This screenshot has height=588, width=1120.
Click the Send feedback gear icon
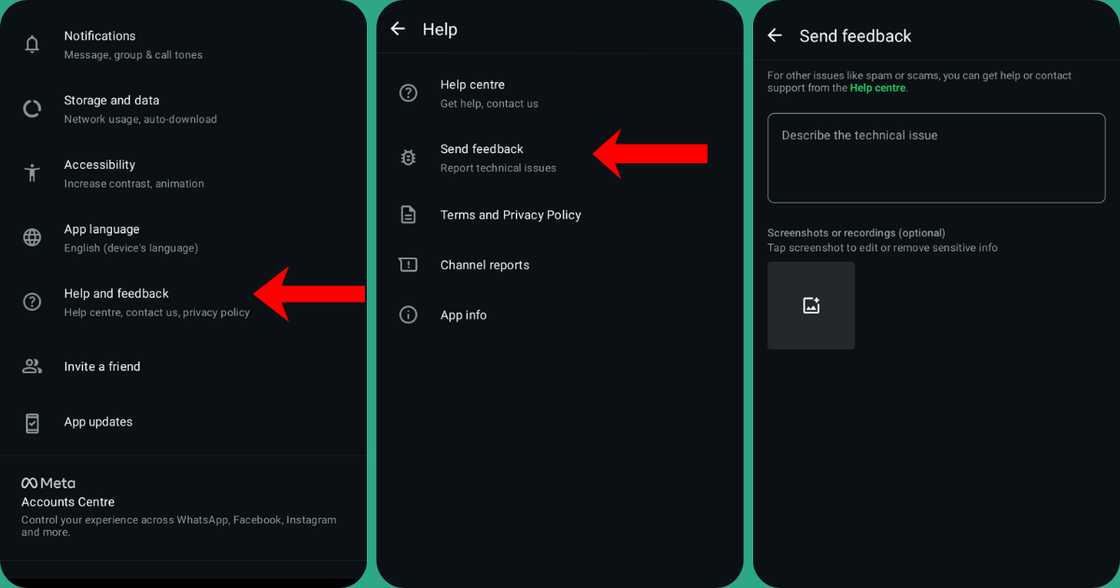pyautogui.click(x=407, y=157)
